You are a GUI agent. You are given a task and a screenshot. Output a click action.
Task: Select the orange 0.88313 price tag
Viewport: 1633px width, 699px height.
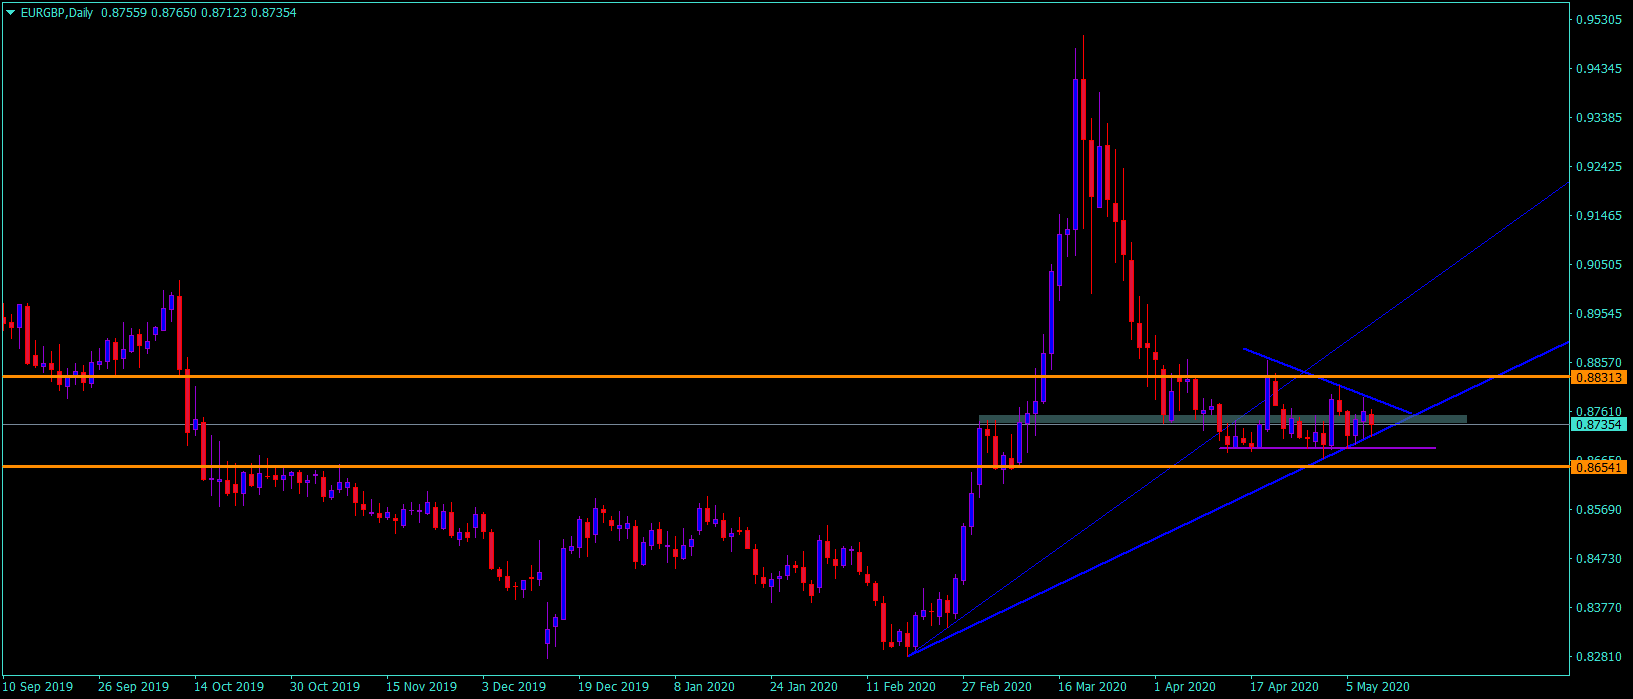[x=1600, y=377]
